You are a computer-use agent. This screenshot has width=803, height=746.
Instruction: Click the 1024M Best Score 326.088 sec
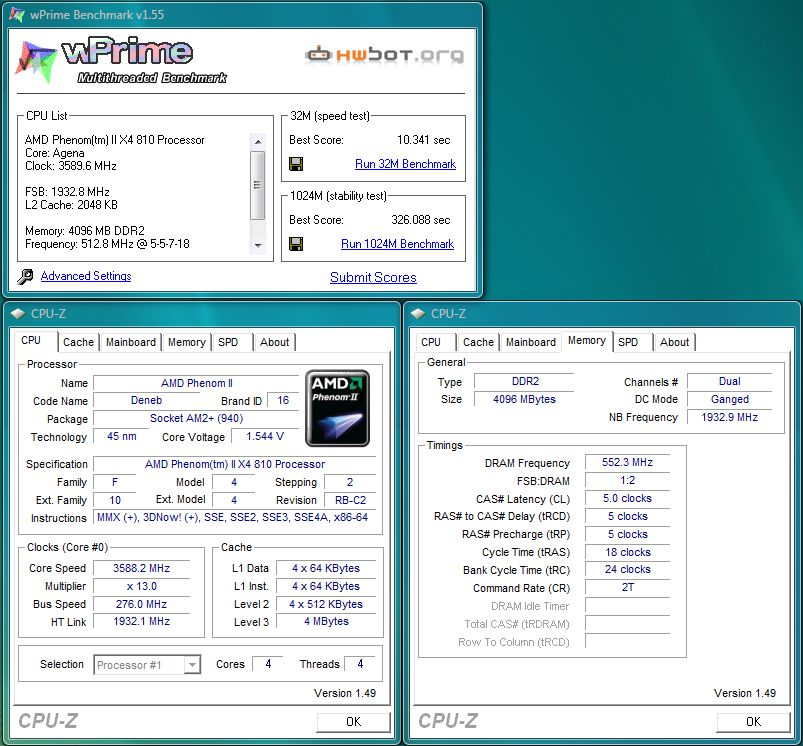pyautogui.click(x=420, y=220)
